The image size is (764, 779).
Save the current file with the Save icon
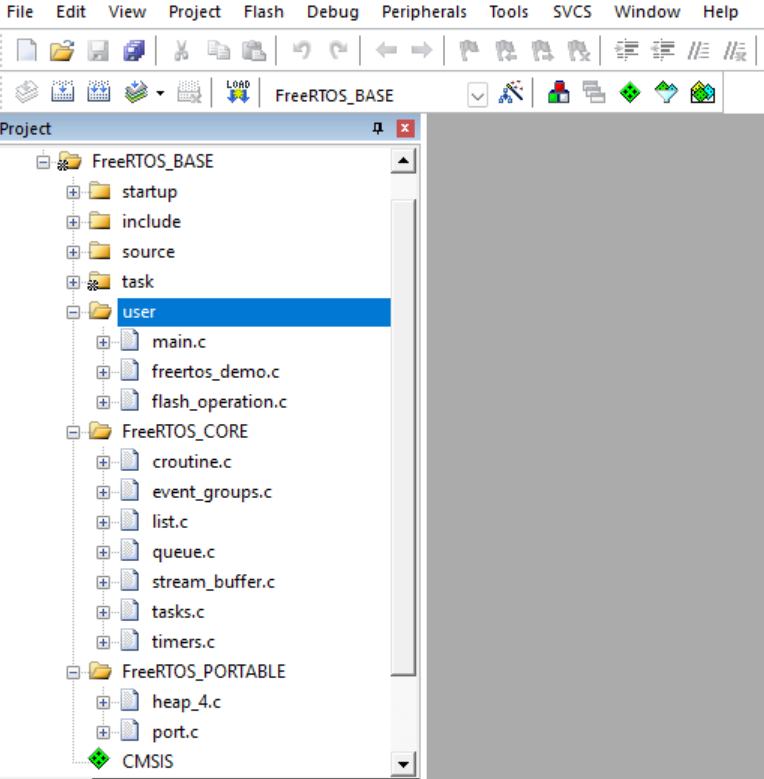[x=98, y=50]
